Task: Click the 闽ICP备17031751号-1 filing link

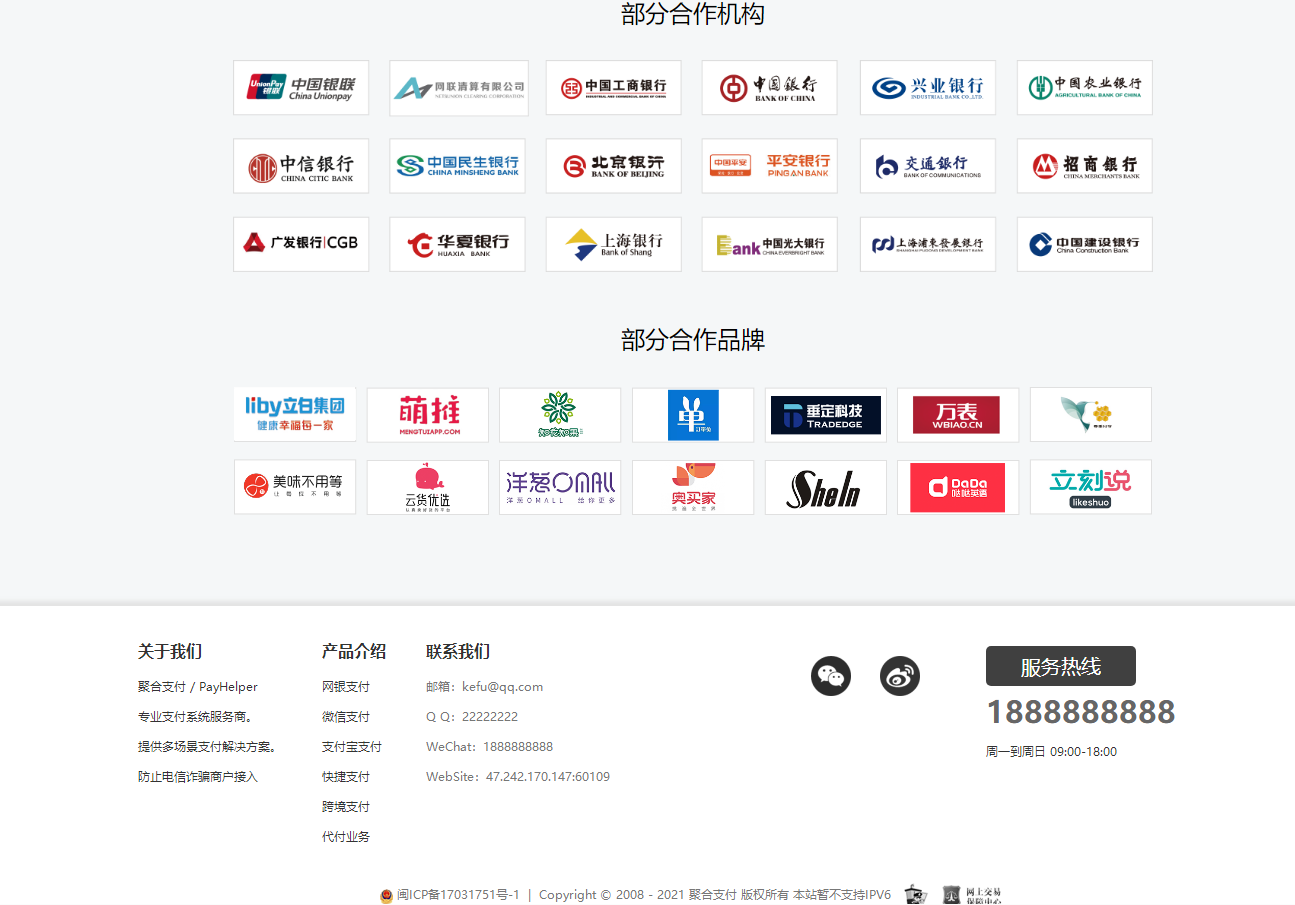Action: 458,895
